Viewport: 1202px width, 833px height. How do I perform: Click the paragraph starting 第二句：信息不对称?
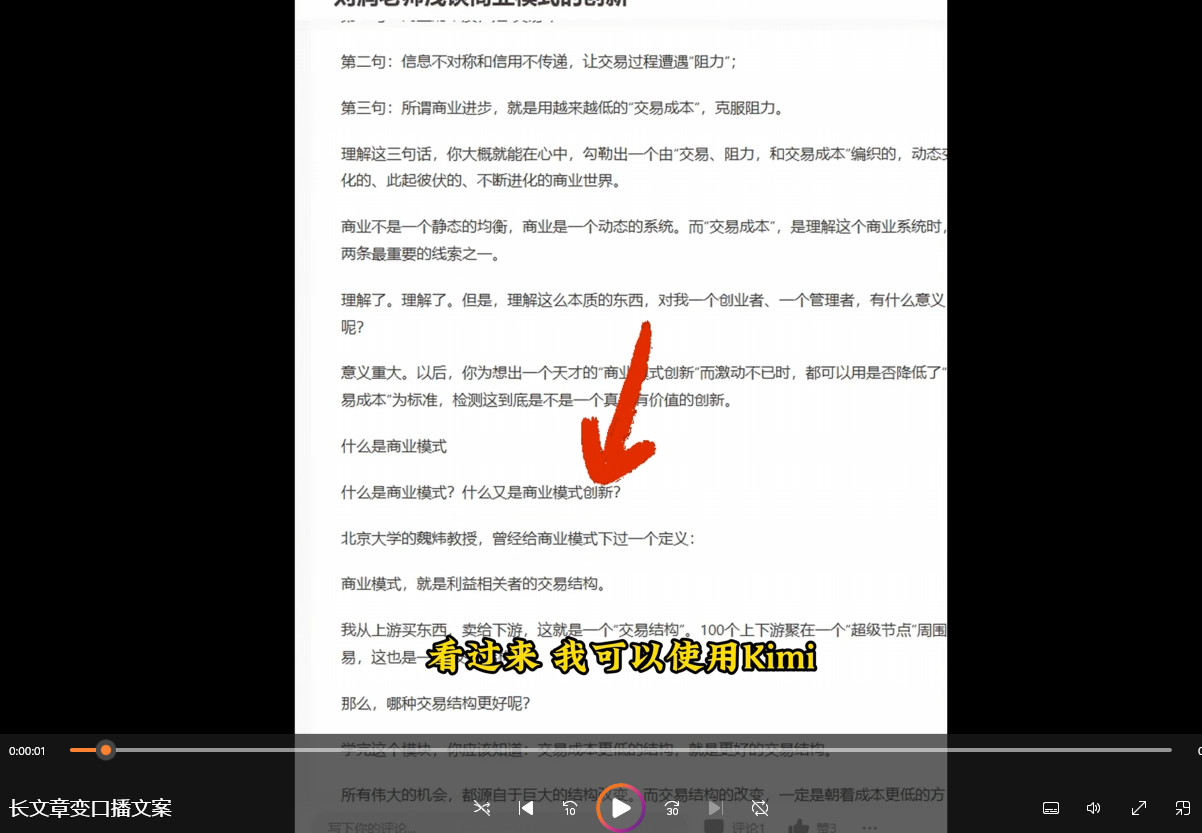pos(539,62)
